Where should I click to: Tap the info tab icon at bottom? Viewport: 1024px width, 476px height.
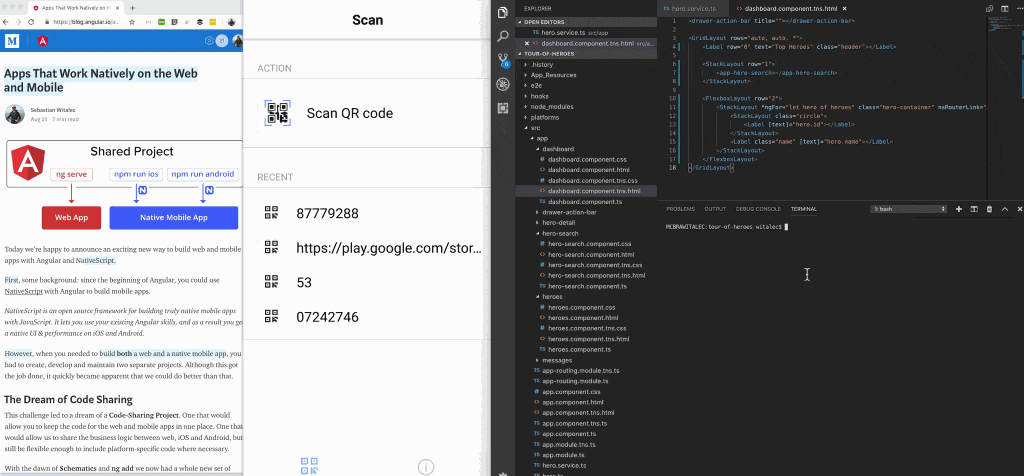pyautogui.click(x=426, y=467)
